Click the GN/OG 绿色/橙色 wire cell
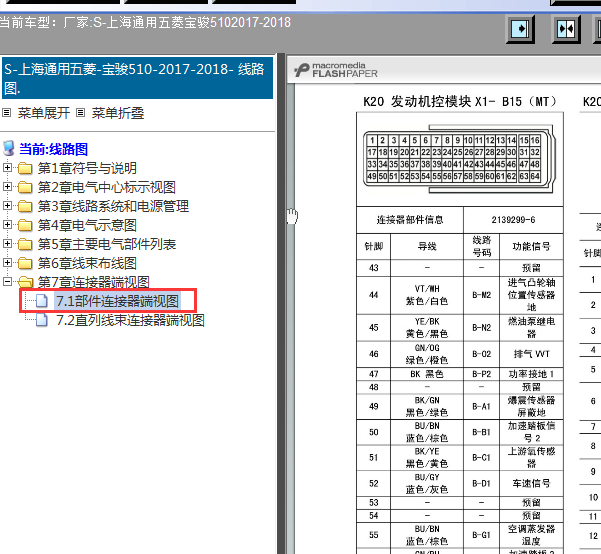The width and height of the screenshot is (601, 554). [x=427, y=354]
